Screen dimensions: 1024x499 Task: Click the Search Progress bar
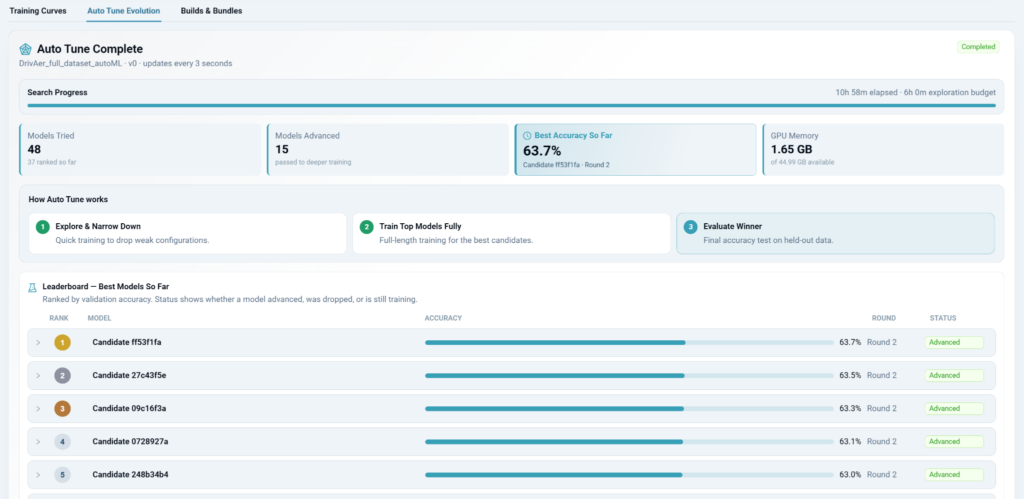coord(511,105)
